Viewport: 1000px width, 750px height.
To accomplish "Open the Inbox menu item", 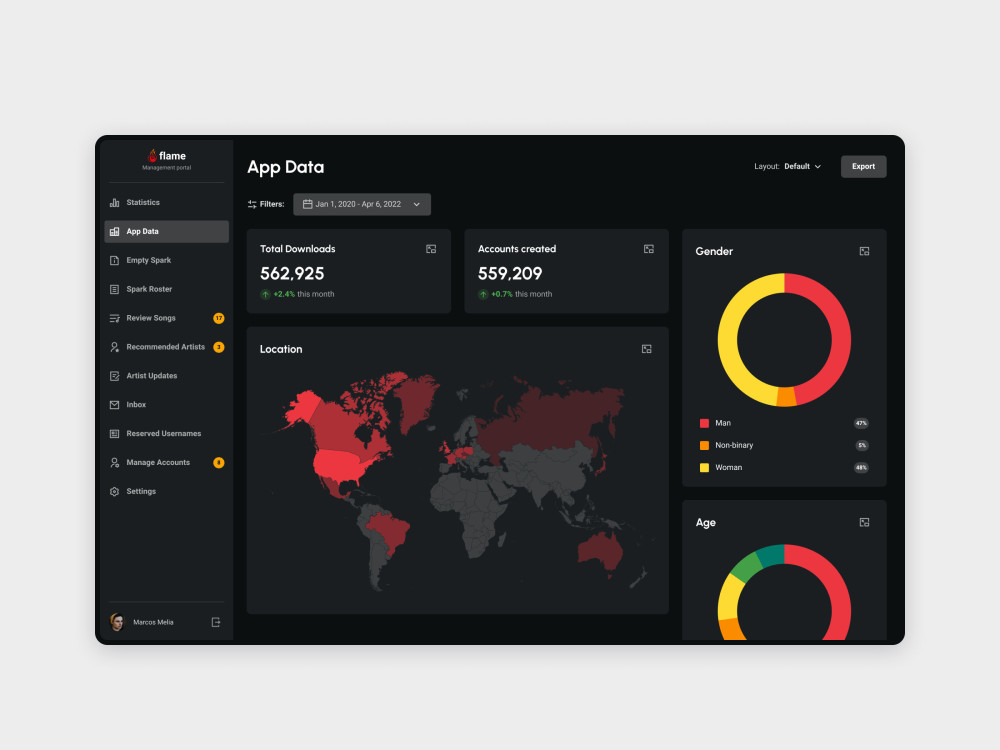I will click(166, 405).
